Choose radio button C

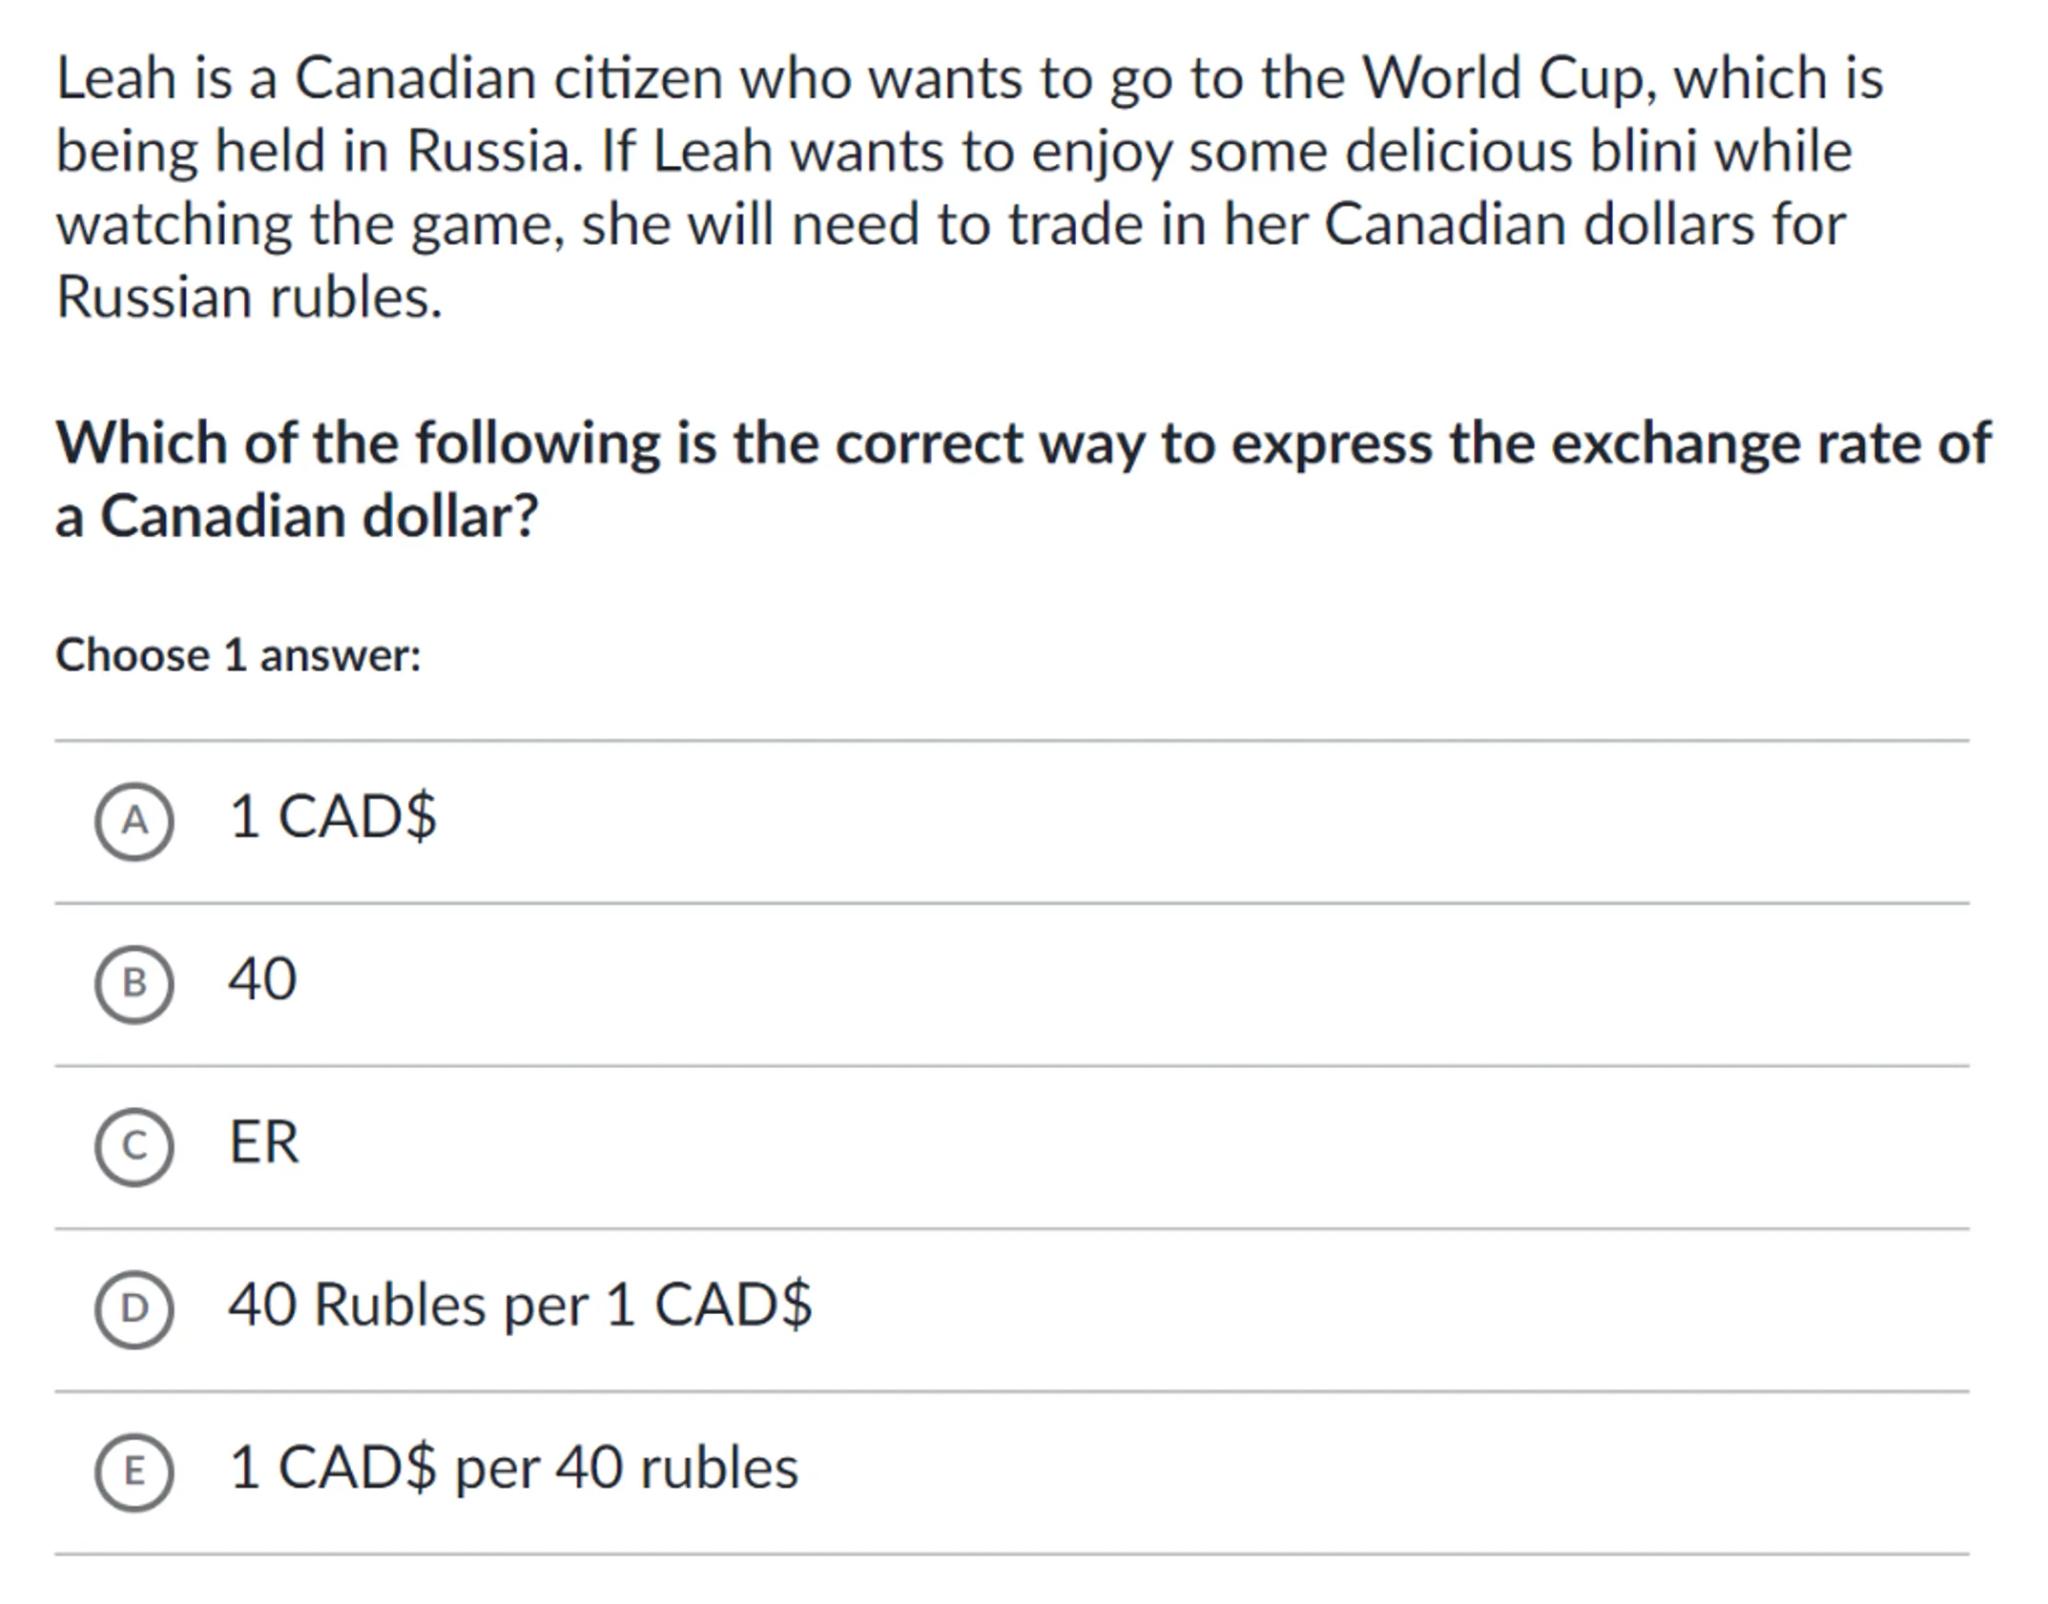click(x=134, y=1146)
